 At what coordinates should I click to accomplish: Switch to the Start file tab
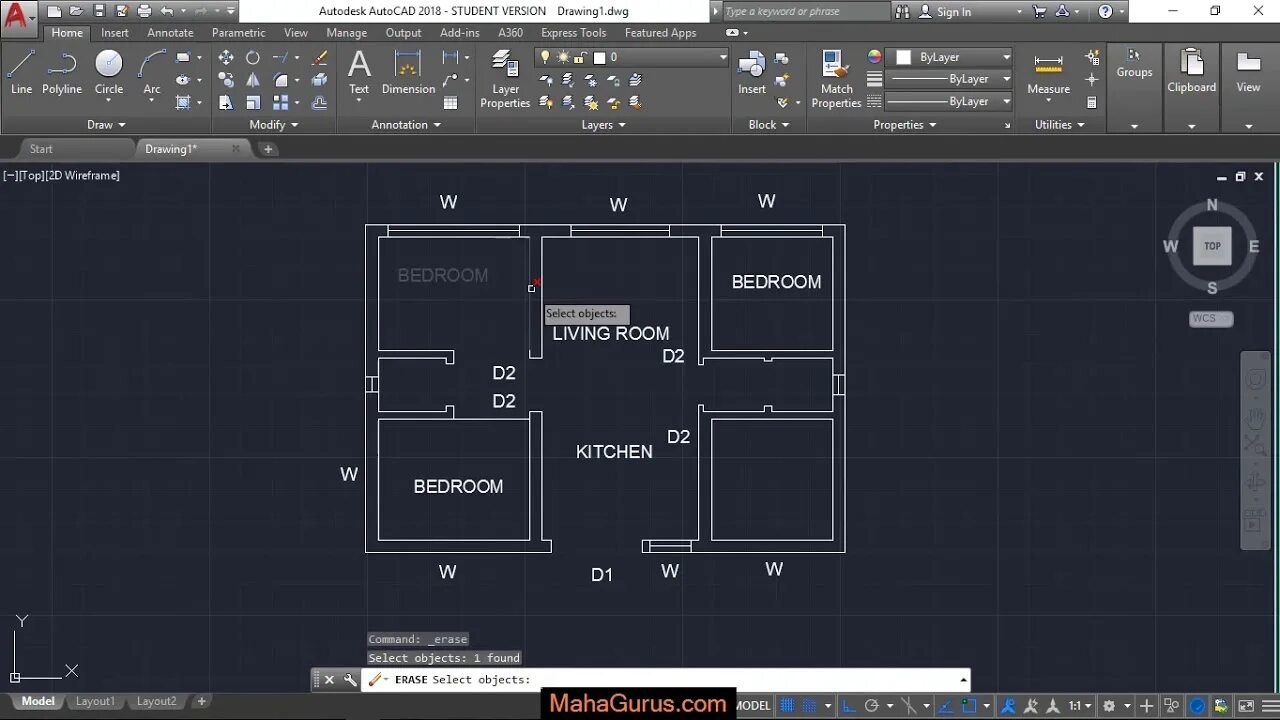click(41, 149)
